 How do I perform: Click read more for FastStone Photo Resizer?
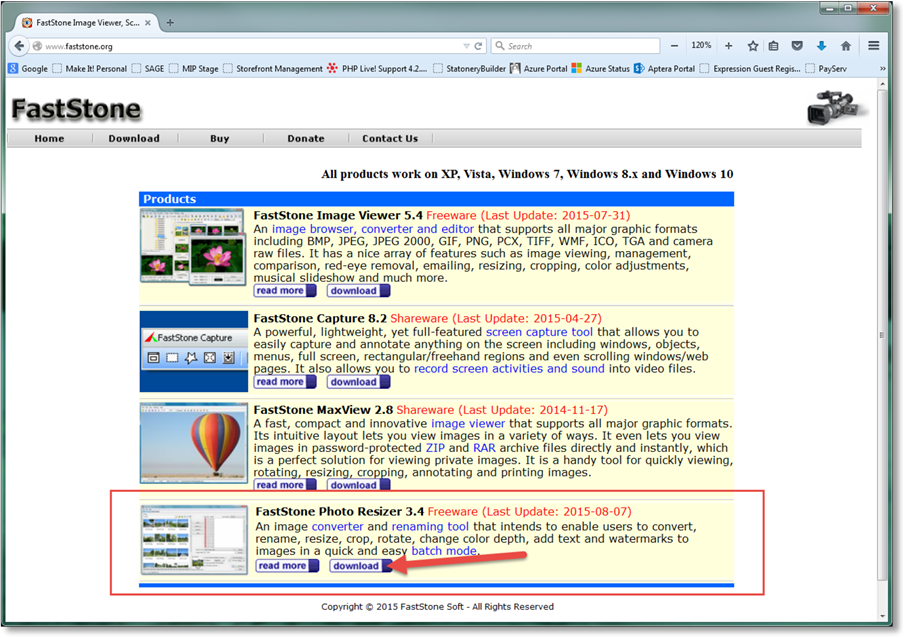pos(287,565)
